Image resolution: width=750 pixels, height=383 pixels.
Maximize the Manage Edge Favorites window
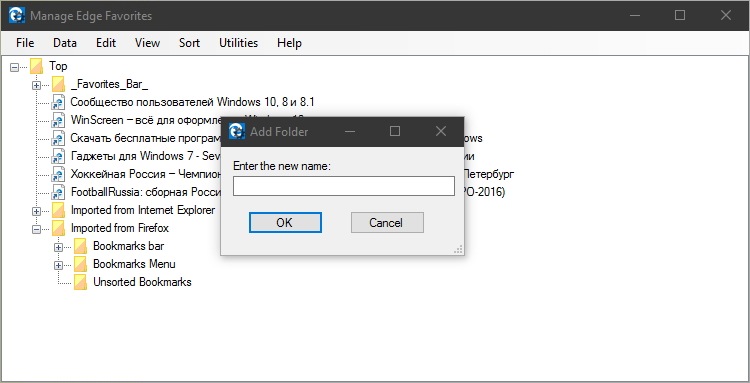tap(680, 15)
